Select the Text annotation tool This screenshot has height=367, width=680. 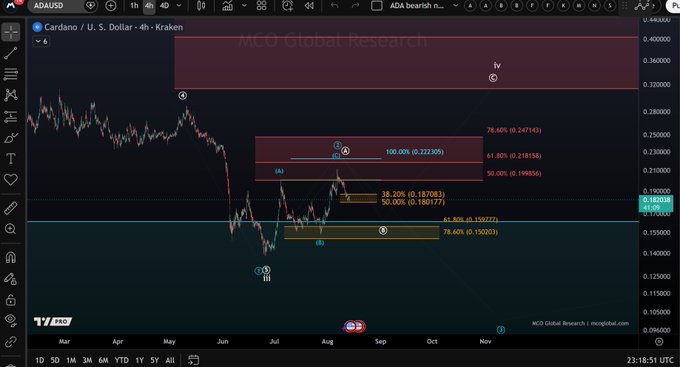(x=11, y=159)
